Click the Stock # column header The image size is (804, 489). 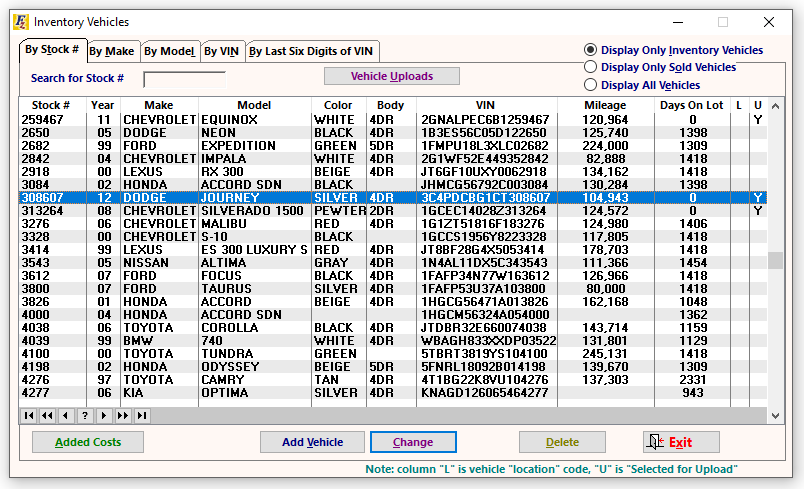coord(51,105)
